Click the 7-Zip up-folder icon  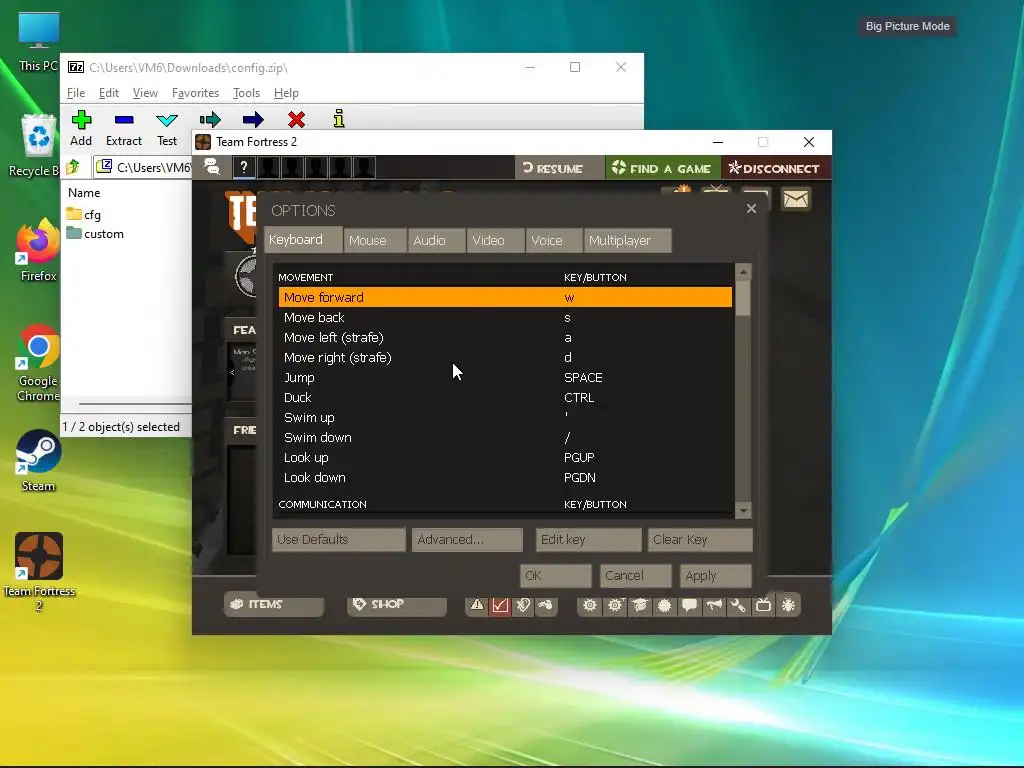pos(73,167)
